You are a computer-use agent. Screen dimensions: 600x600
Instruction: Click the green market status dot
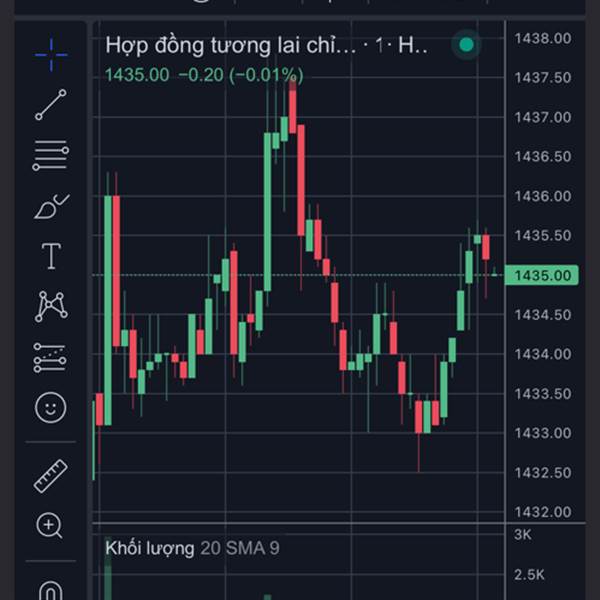pyautogui.click(x=466, y=45)
